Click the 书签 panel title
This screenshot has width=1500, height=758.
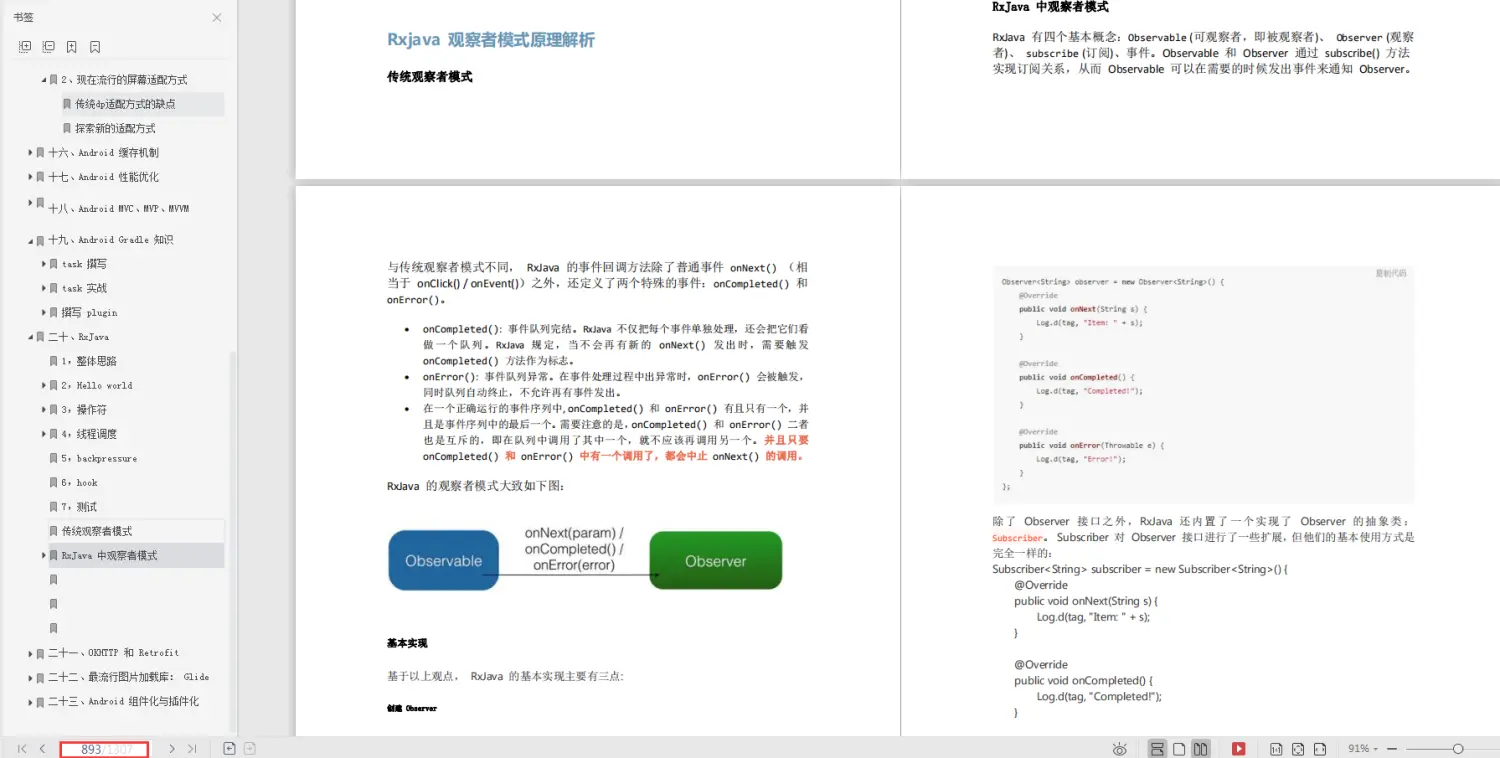click(x=23, y=17)
